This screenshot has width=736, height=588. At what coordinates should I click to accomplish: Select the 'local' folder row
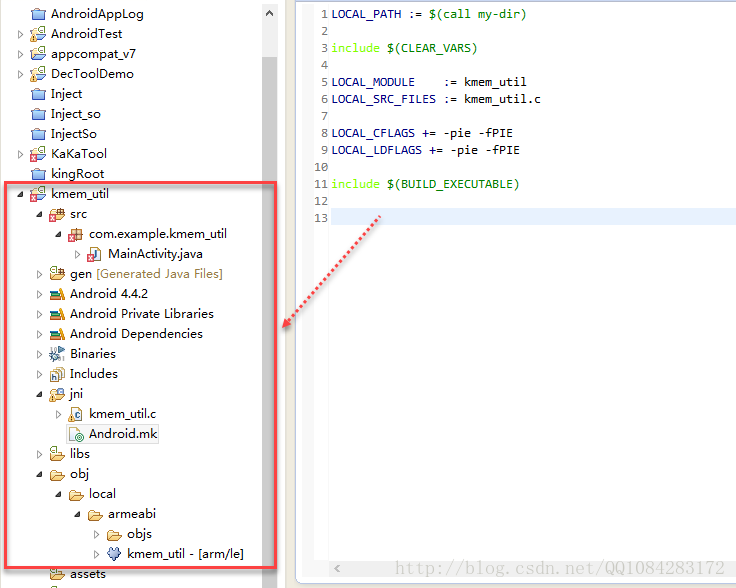click(102, 494)
